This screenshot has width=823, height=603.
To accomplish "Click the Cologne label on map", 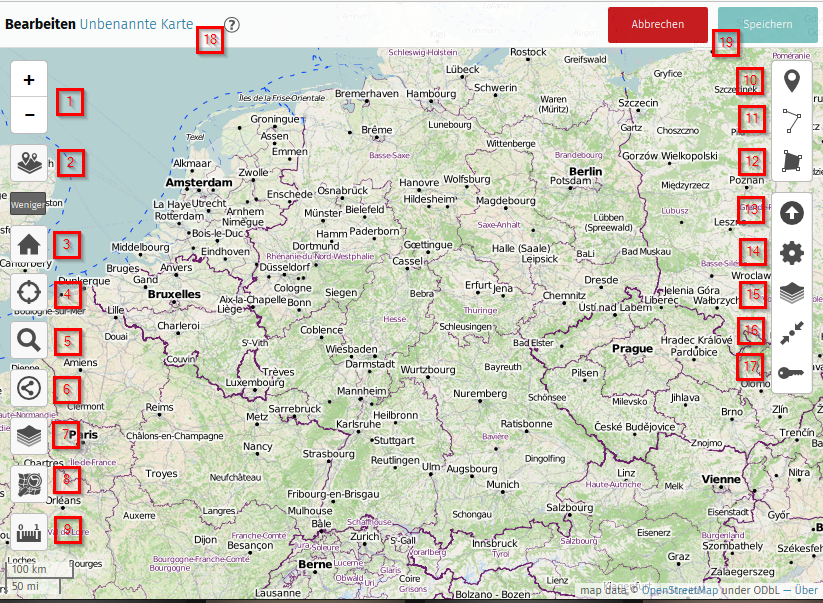I will point(293,288).
